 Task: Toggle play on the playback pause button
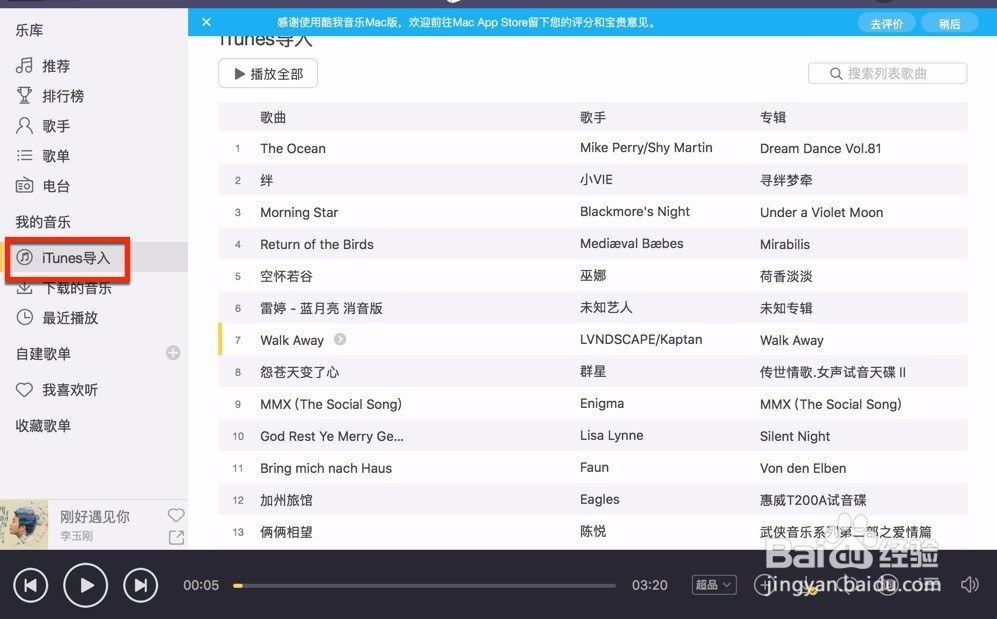coord(85,584)
